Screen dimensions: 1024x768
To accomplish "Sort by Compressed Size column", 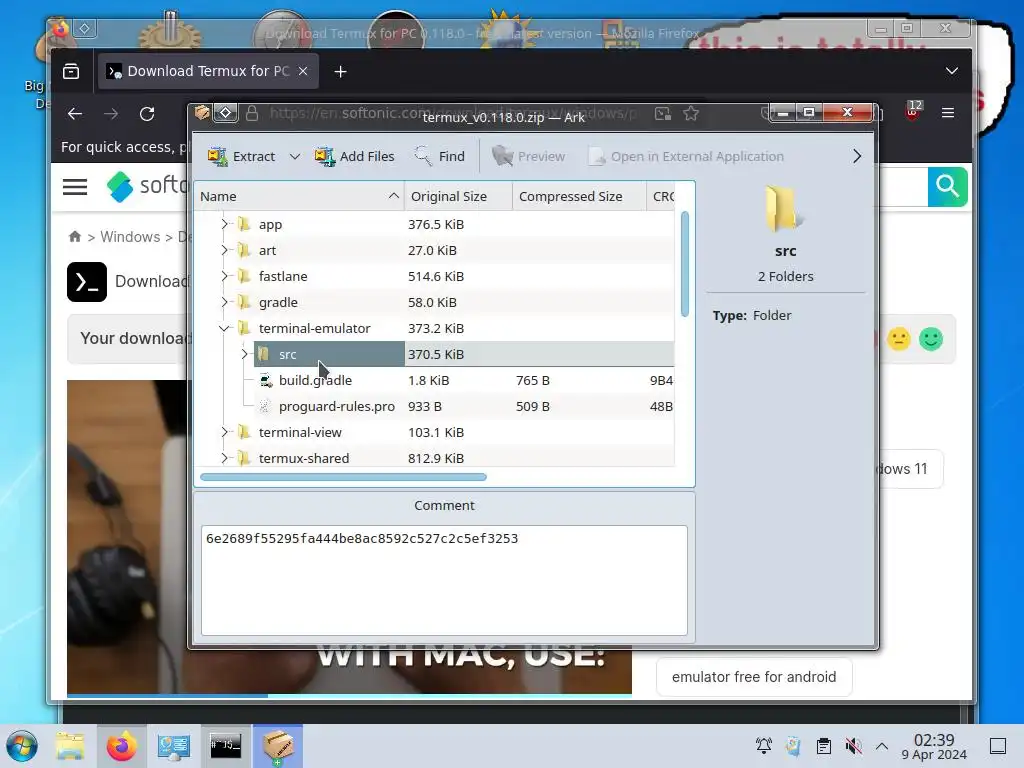I will point(579,197).
